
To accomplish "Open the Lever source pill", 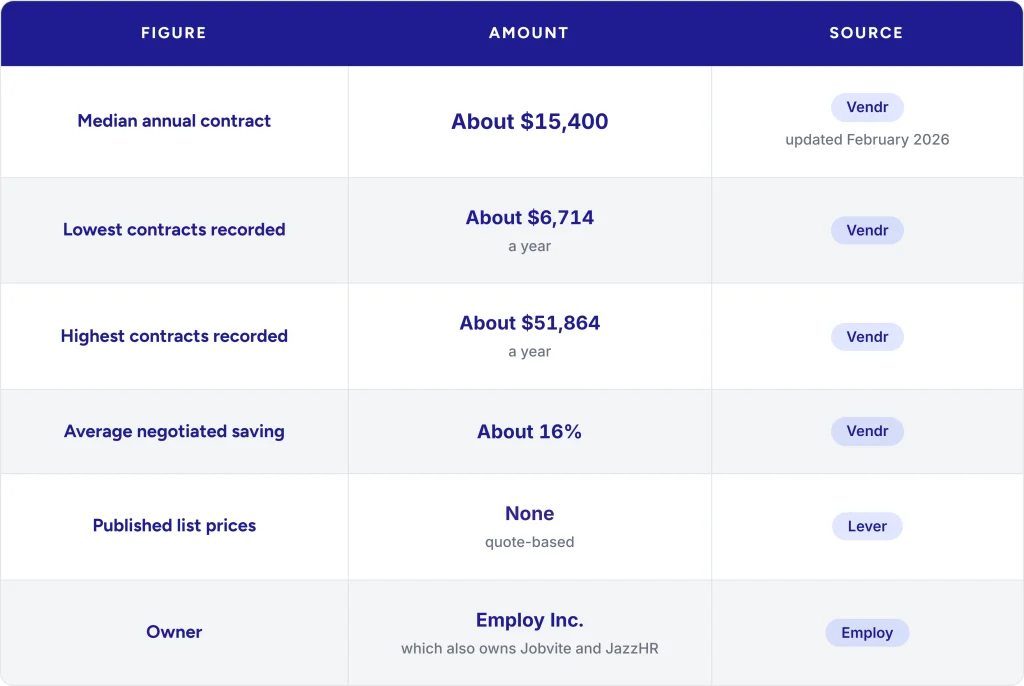I will coord(867,526).
